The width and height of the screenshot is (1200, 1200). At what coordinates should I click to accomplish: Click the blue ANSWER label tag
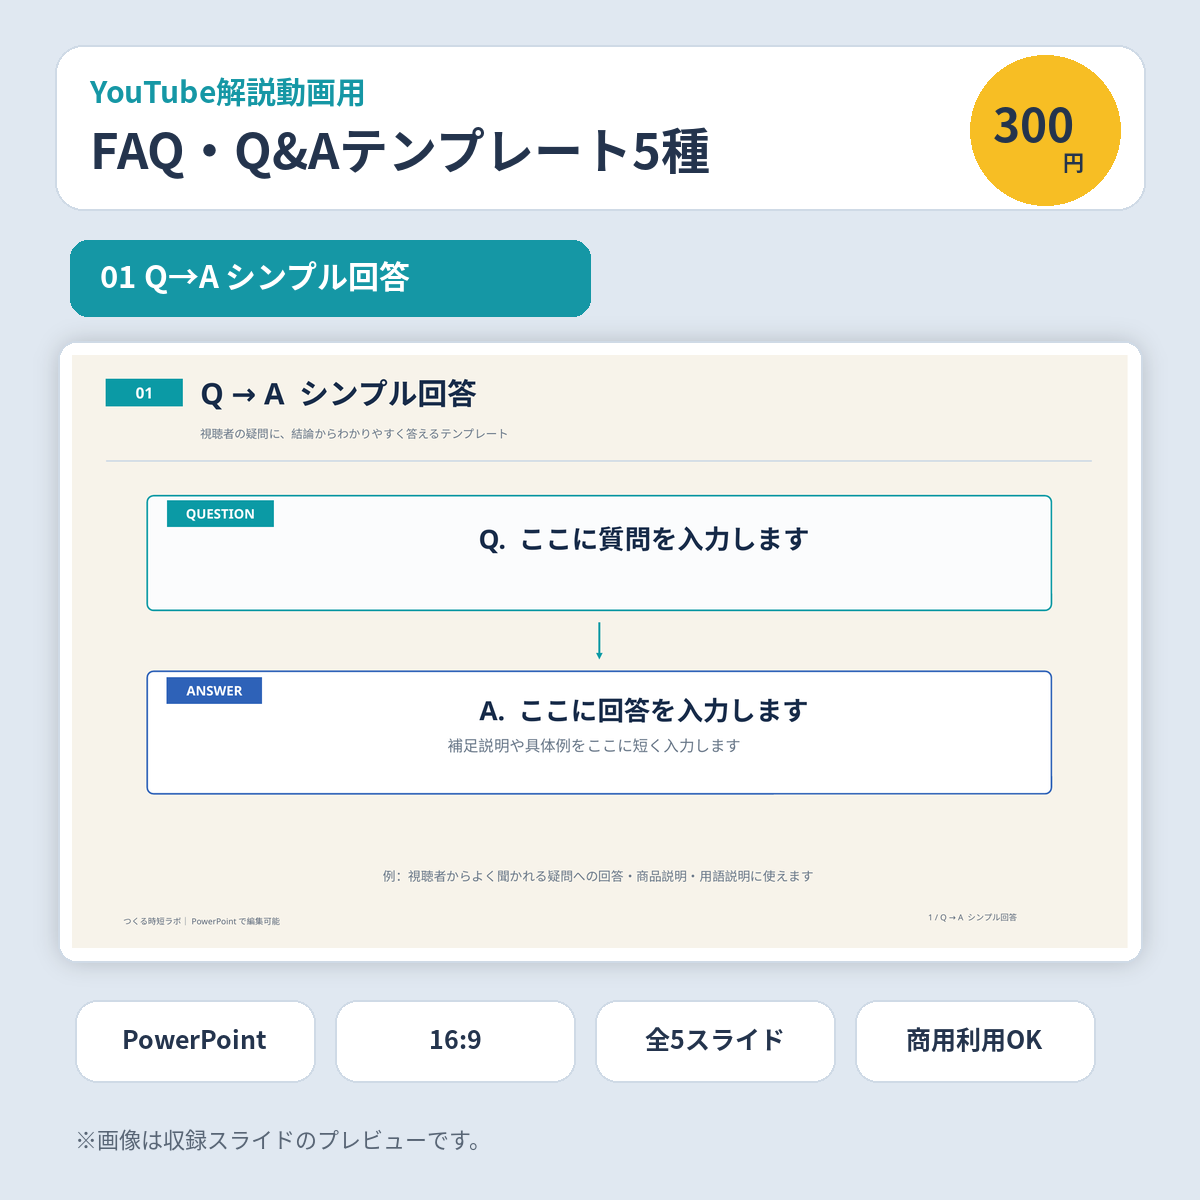214,691
